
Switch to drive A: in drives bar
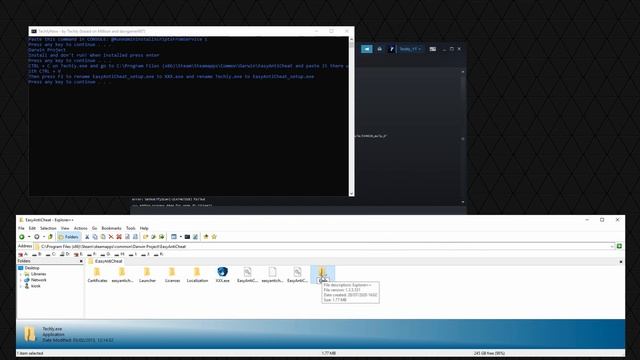[23, 254]
